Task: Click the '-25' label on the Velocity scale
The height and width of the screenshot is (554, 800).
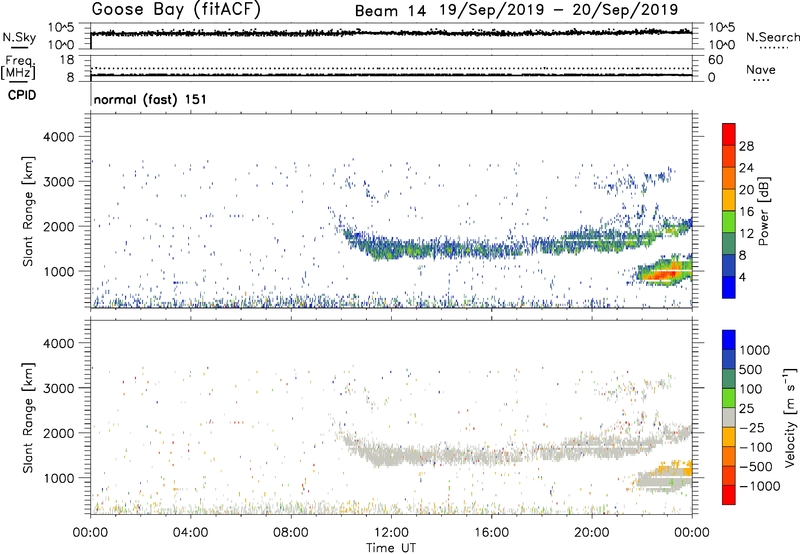Action: 751,428
